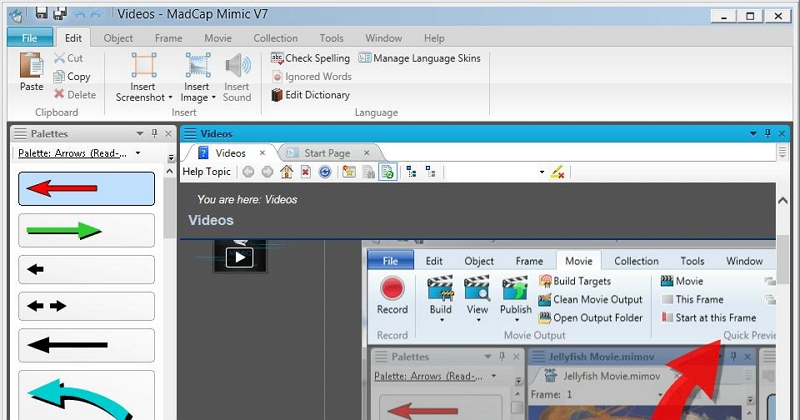Switch to the Collection ribbon tab
This screenshot has width=800, height=420.
(x=276, y=38)
